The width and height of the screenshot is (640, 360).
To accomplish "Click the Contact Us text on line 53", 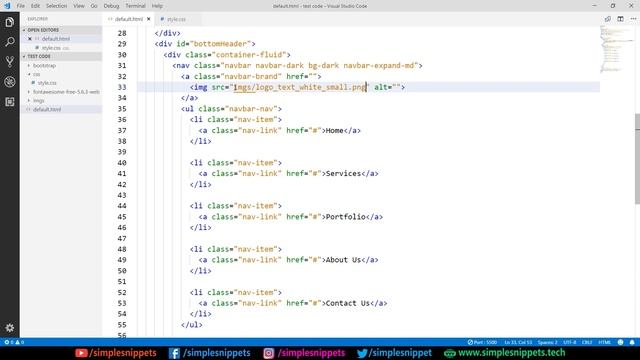I will (347, 303).
